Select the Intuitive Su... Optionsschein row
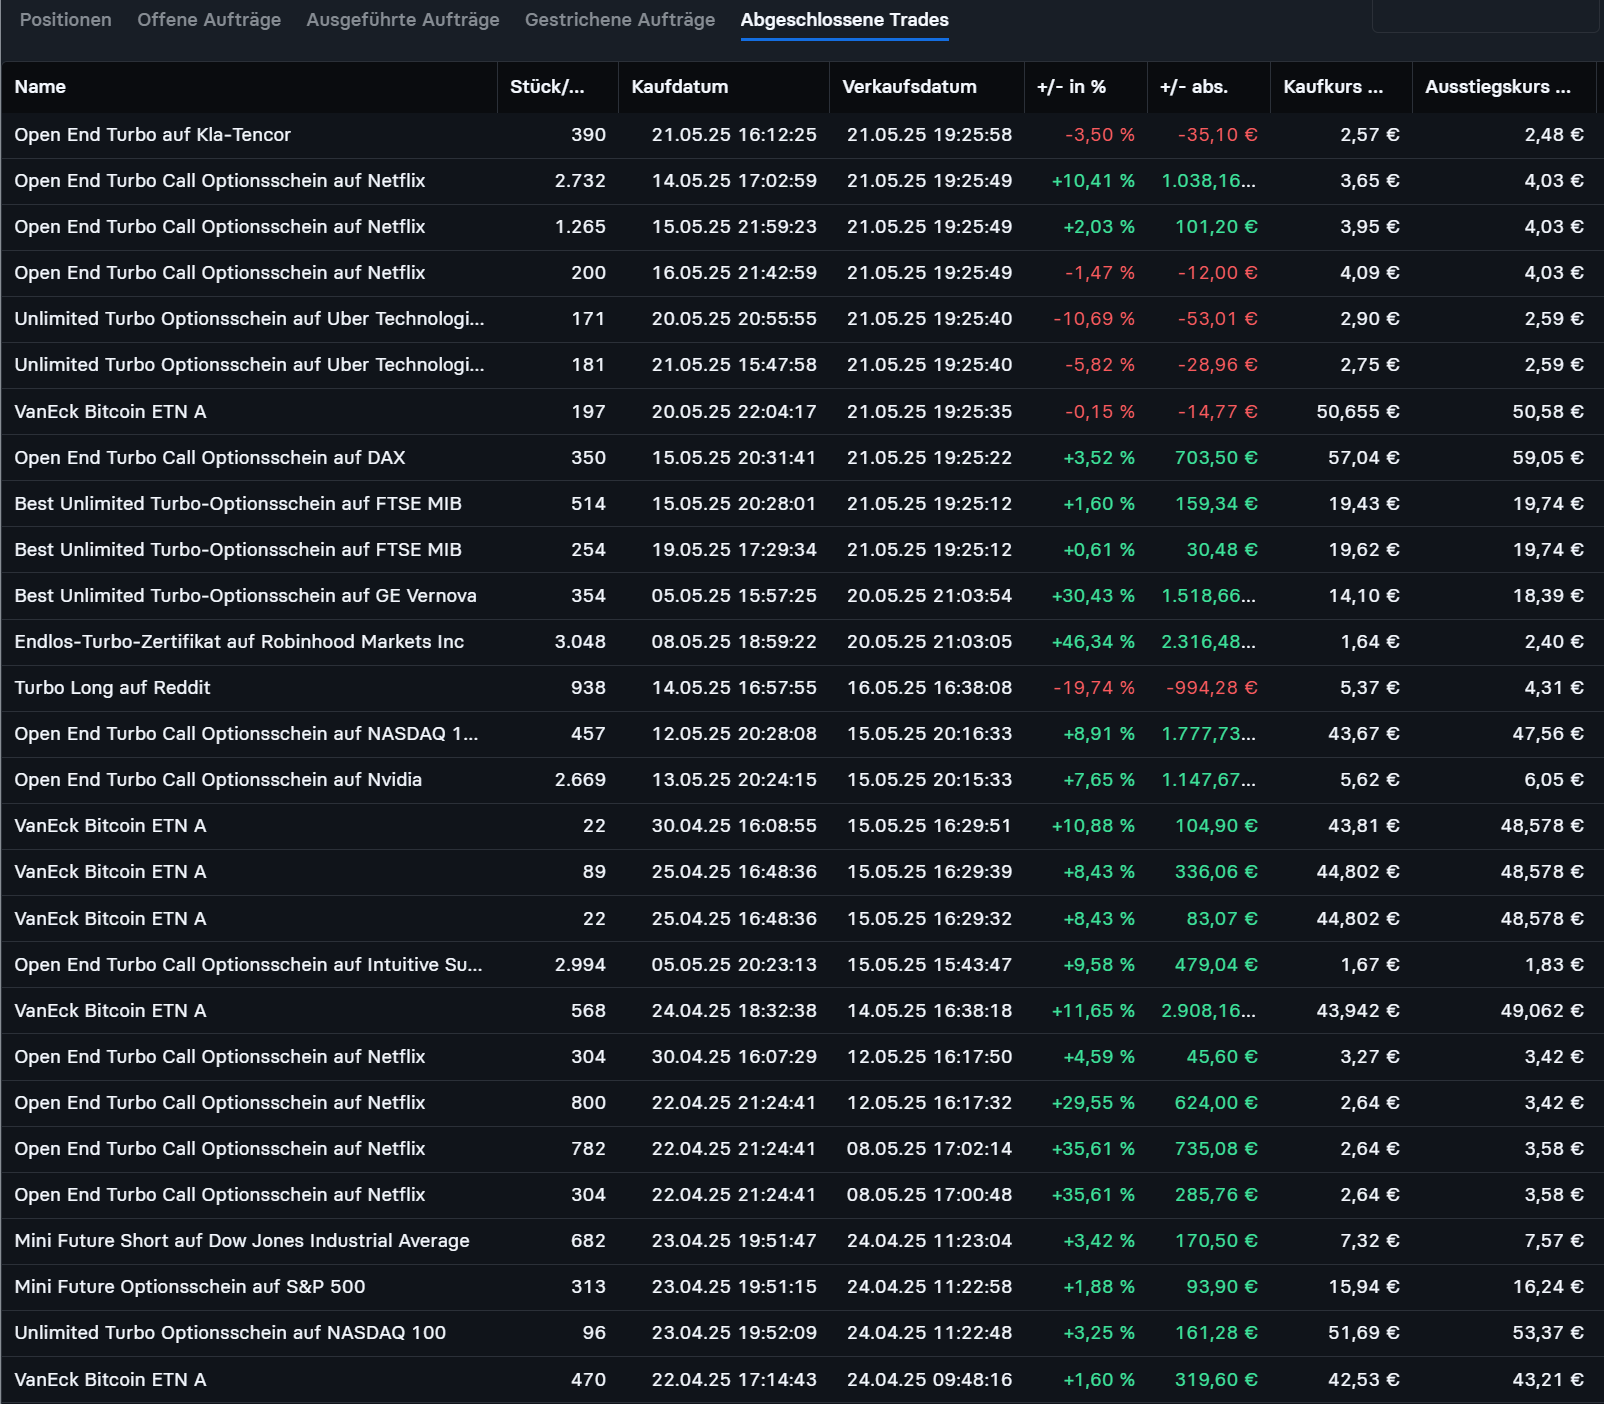 tap(802, 964)
